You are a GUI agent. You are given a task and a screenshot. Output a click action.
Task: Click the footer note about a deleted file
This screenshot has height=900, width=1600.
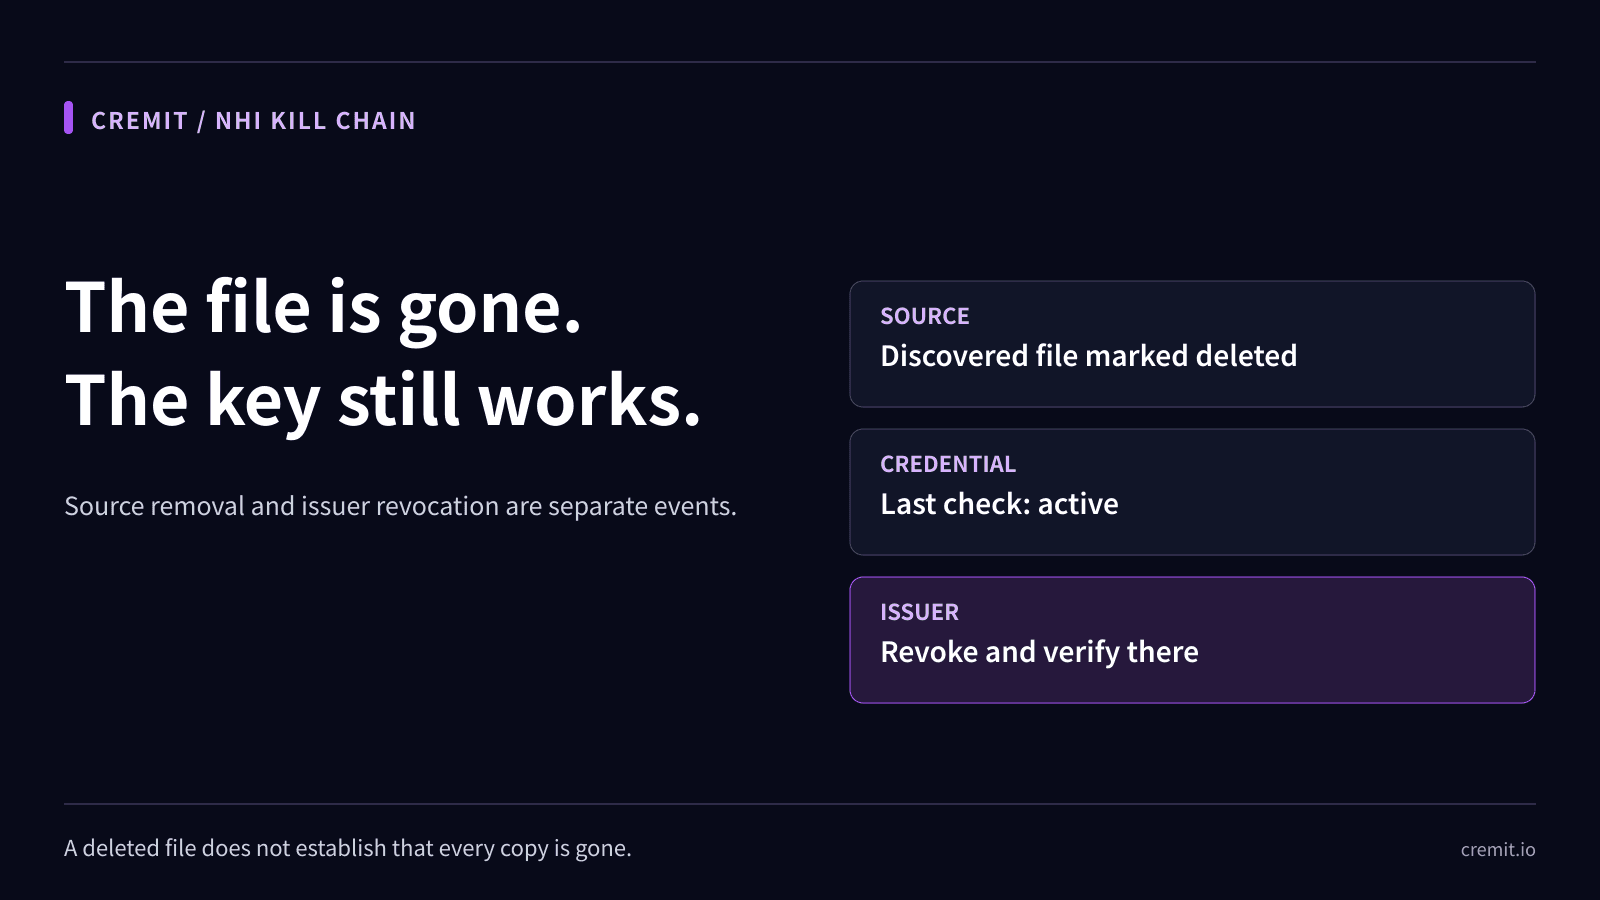pyautogui.click(x=348, y=848)
